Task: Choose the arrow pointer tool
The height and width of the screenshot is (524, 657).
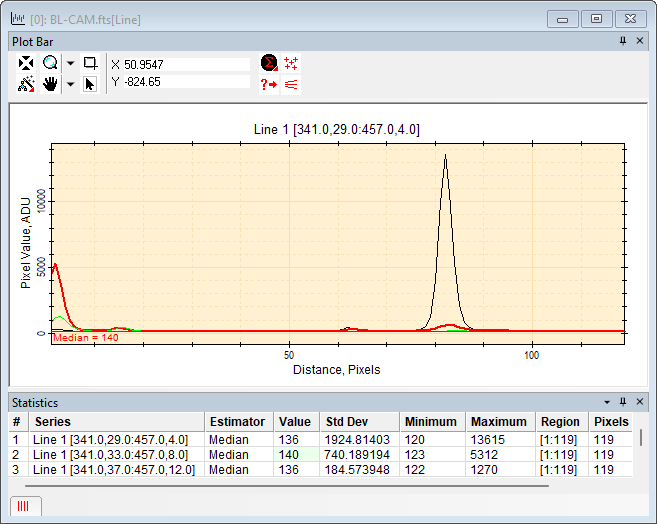Action: [x=90, y=84]
